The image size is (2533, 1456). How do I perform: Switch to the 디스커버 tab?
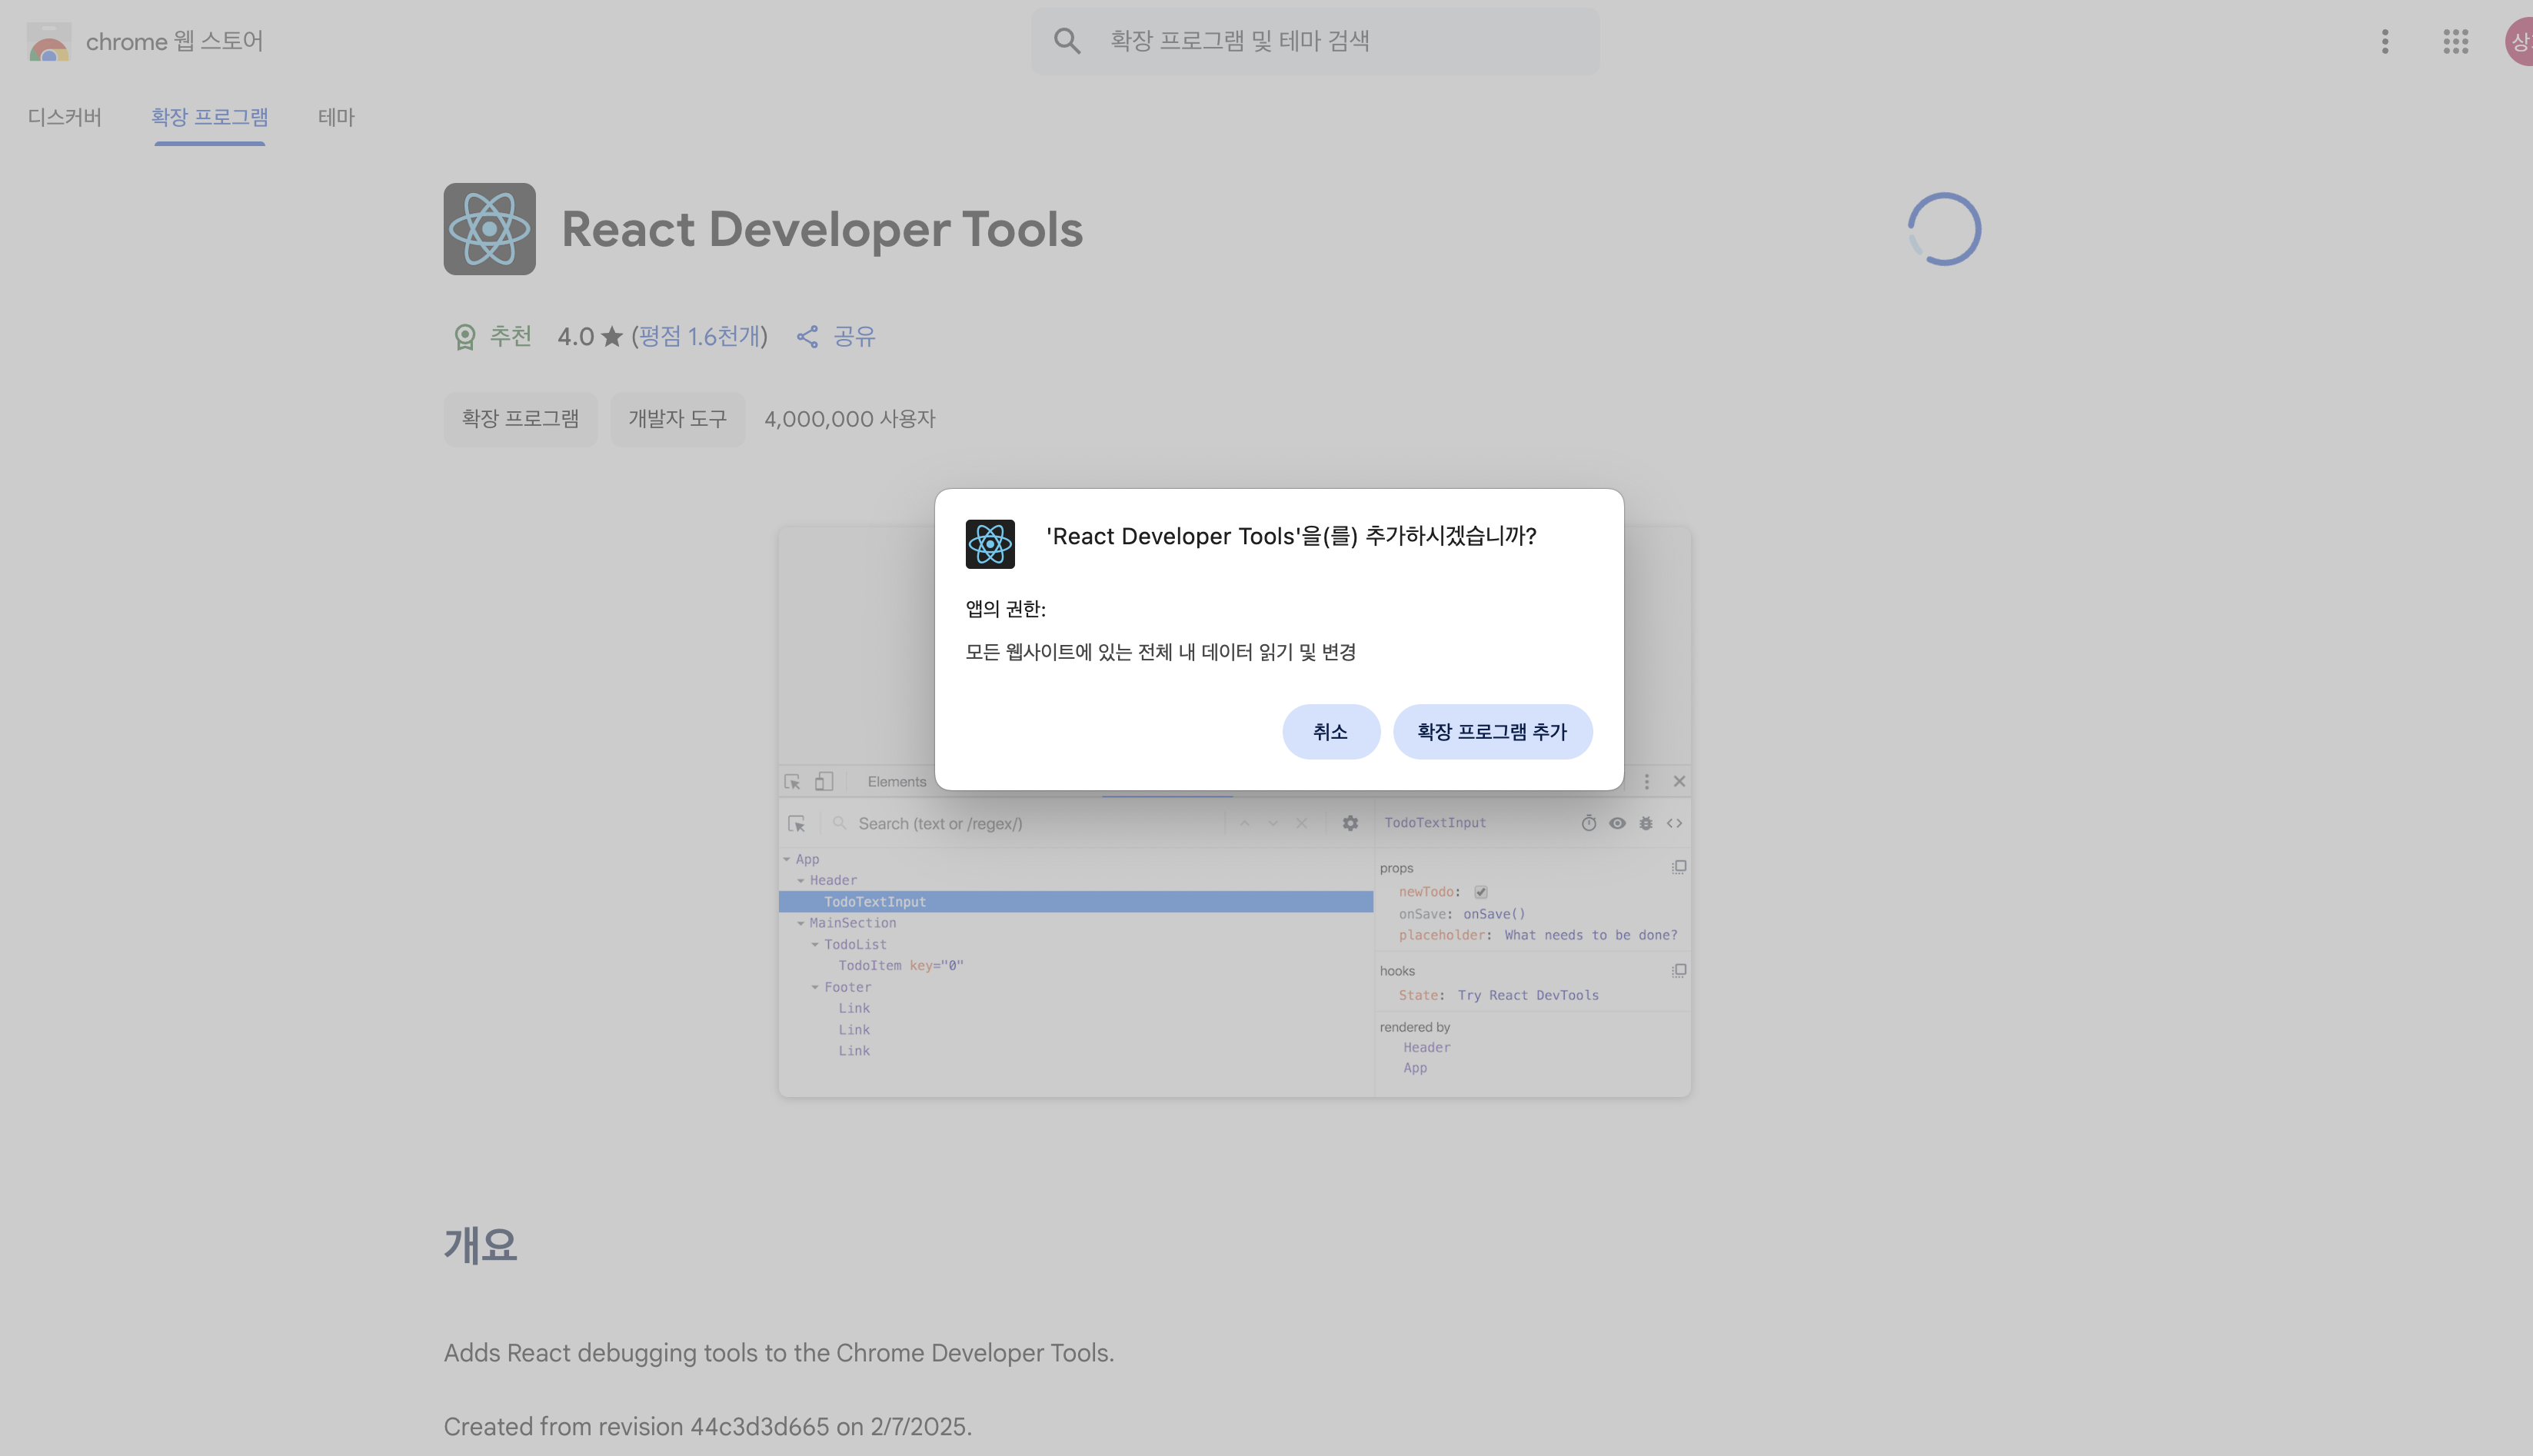[x=65, y=117]
